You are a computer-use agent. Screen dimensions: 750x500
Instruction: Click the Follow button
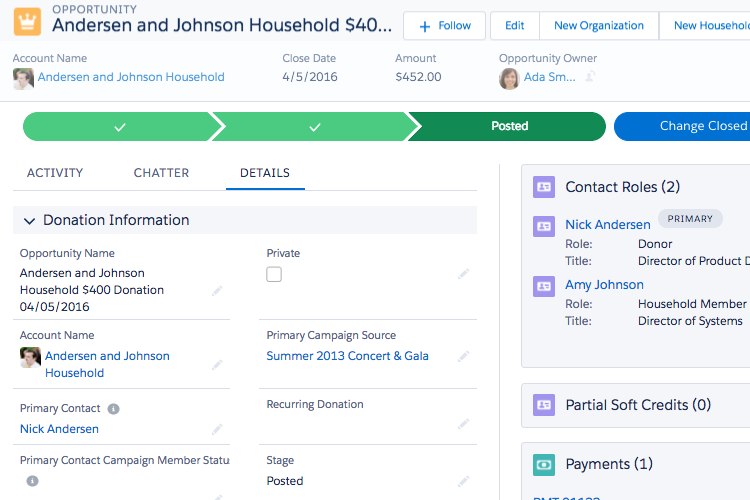445,26
